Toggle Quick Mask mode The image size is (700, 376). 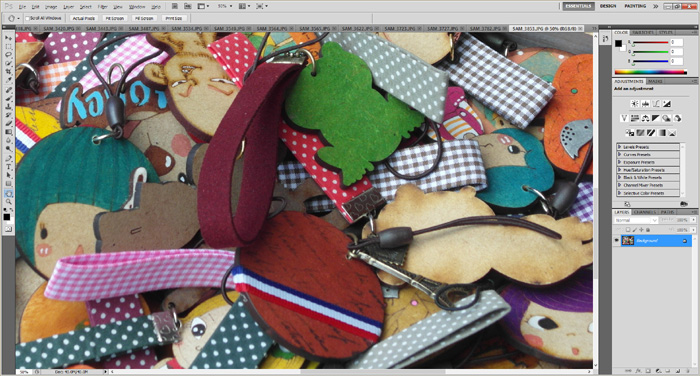[8, 229]
